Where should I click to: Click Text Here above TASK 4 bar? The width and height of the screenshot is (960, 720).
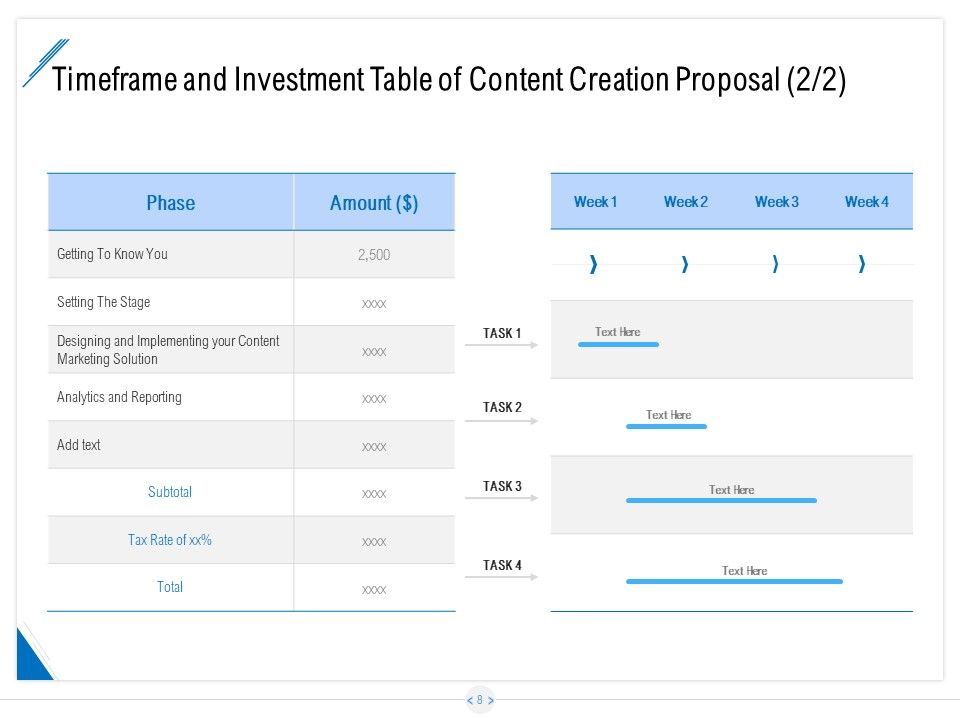click(744, 571)
